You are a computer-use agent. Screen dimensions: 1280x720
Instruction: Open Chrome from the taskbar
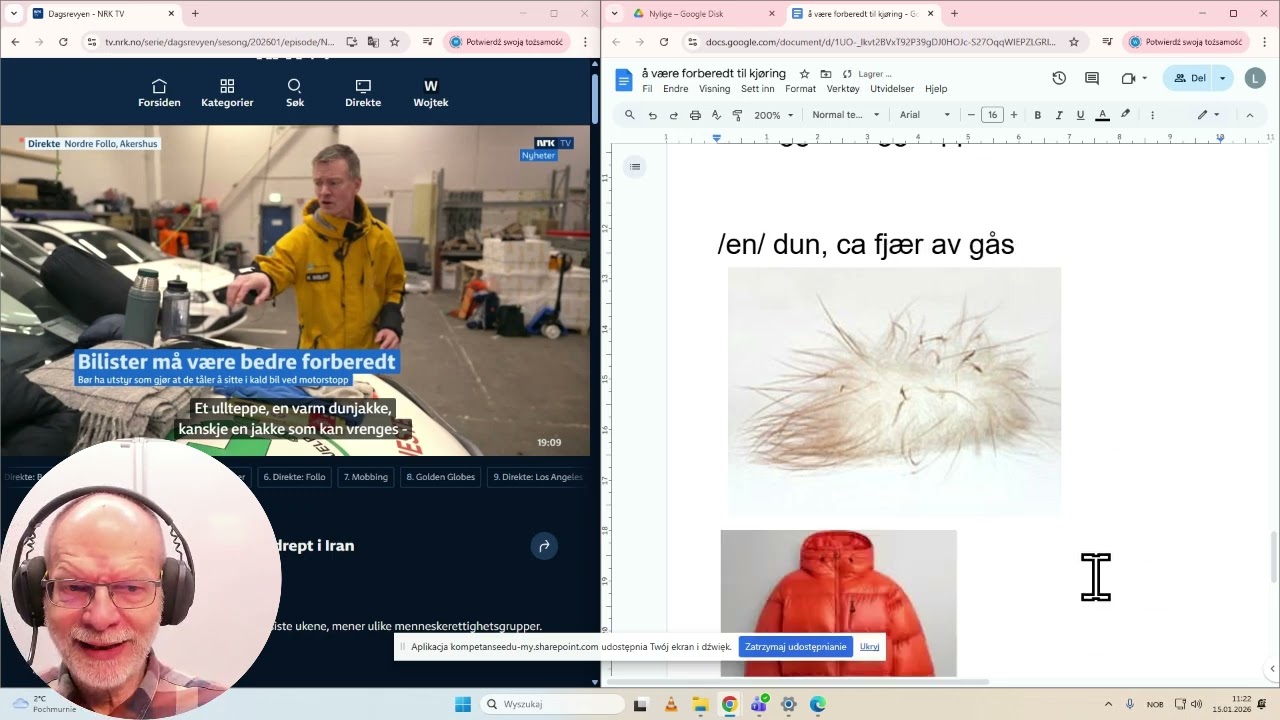pos(730,704)
